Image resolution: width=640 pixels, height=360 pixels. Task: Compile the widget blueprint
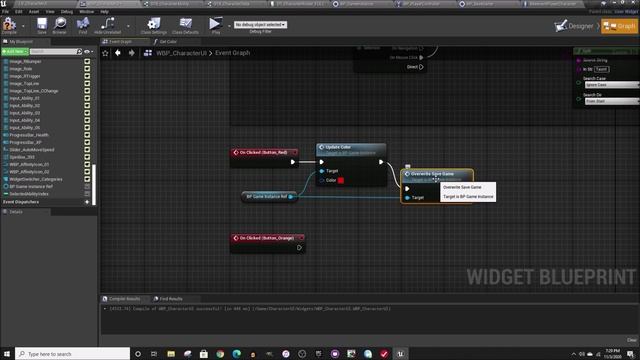pyautogui.click(x=9, y=26)
